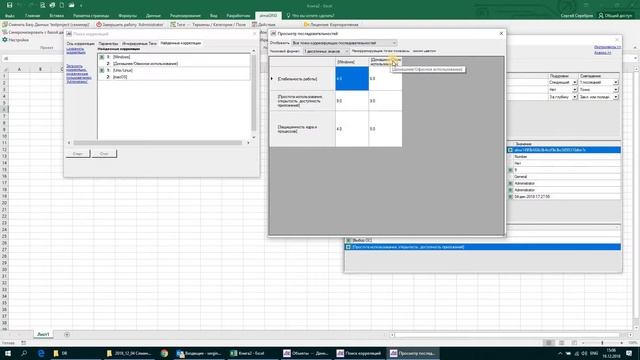Image resolution: width=640 pixels, height=360 pixels.
Task: Click the Лист1 sheet tab
Action: coord(43,334)
